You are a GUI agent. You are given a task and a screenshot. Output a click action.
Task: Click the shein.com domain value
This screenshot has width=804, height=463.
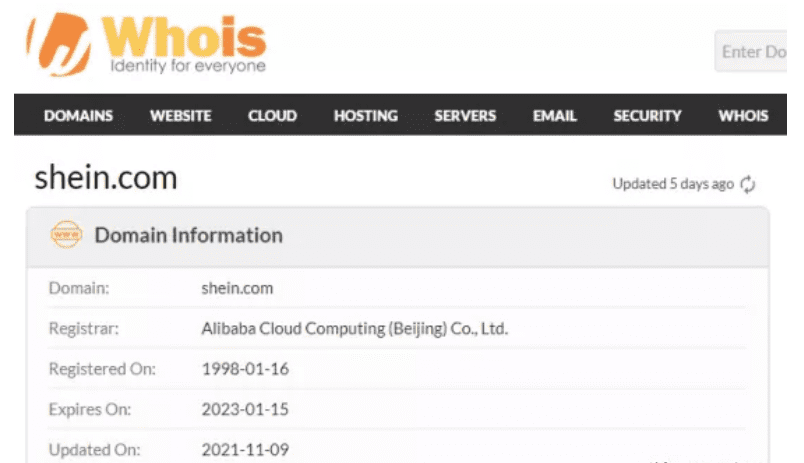coord(237,288)
